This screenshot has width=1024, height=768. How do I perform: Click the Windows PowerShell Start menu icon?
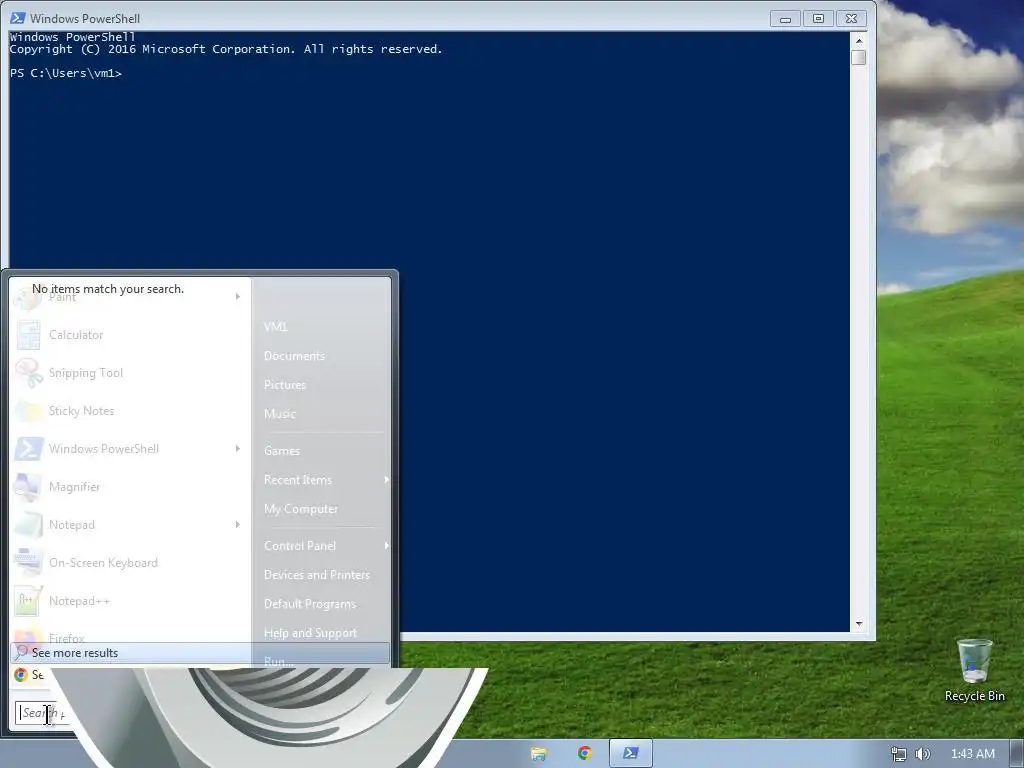tap(29, 449)
